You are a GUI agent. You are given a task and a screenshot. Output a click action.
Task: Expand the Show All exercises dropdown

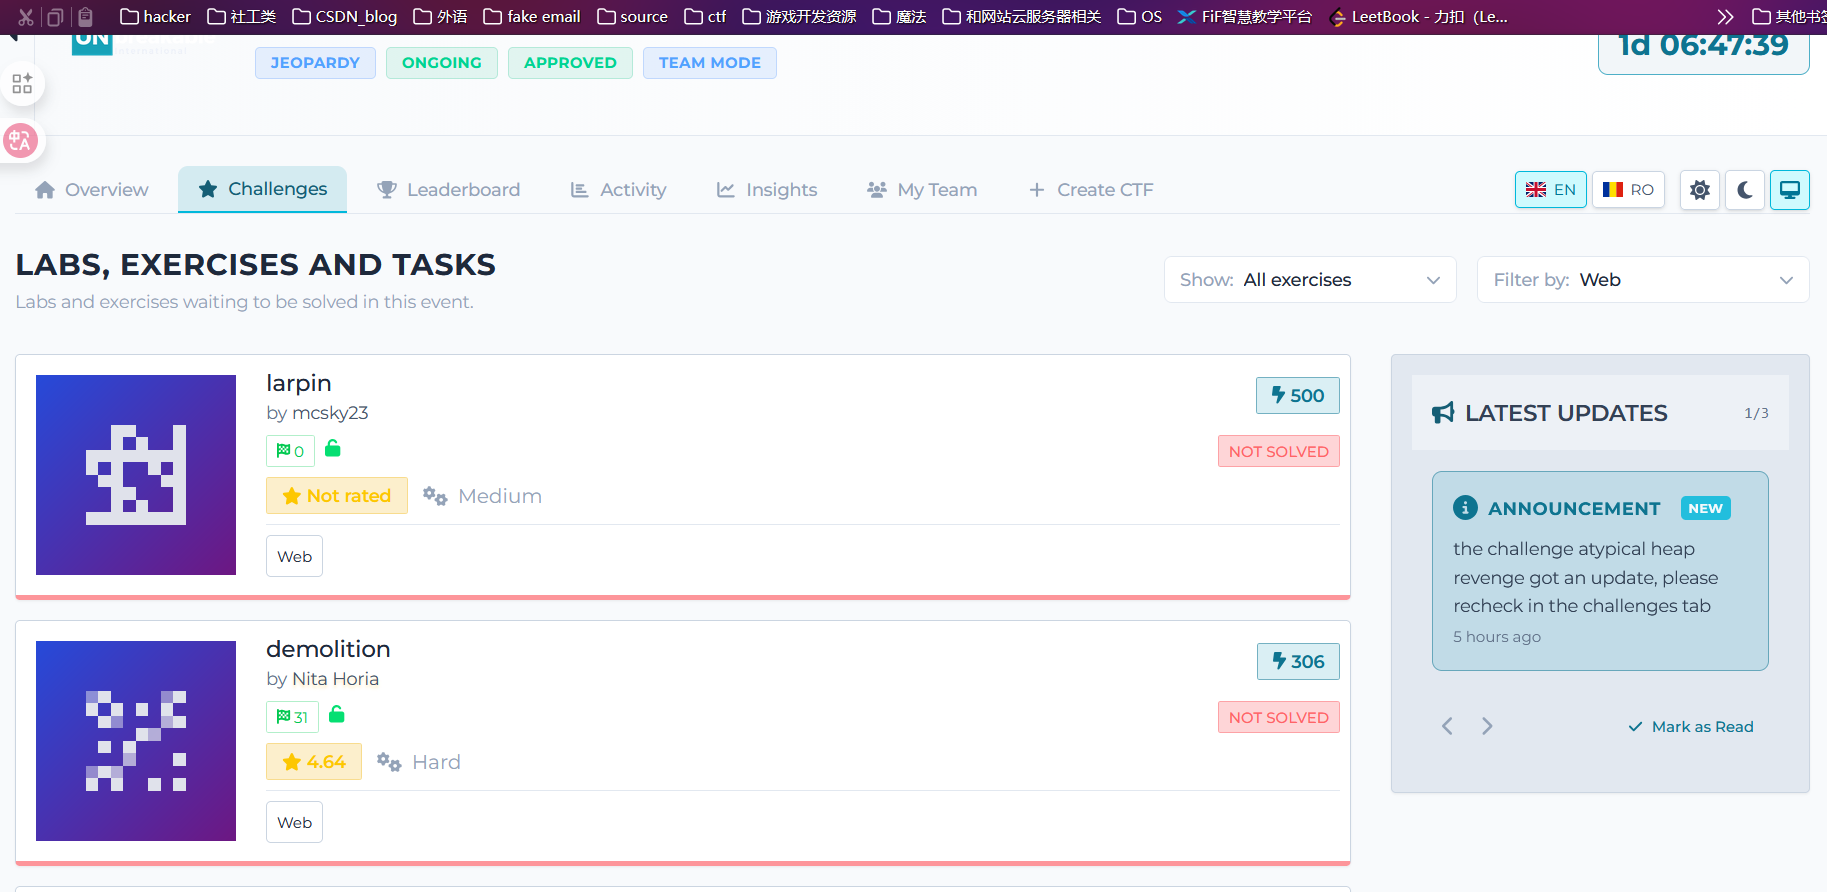click(x=1309, y=280)
